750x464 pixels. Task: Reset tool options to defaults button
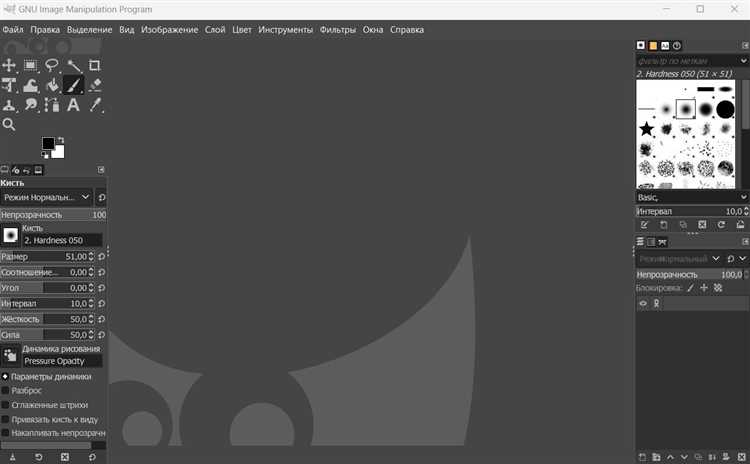point(92,457)
